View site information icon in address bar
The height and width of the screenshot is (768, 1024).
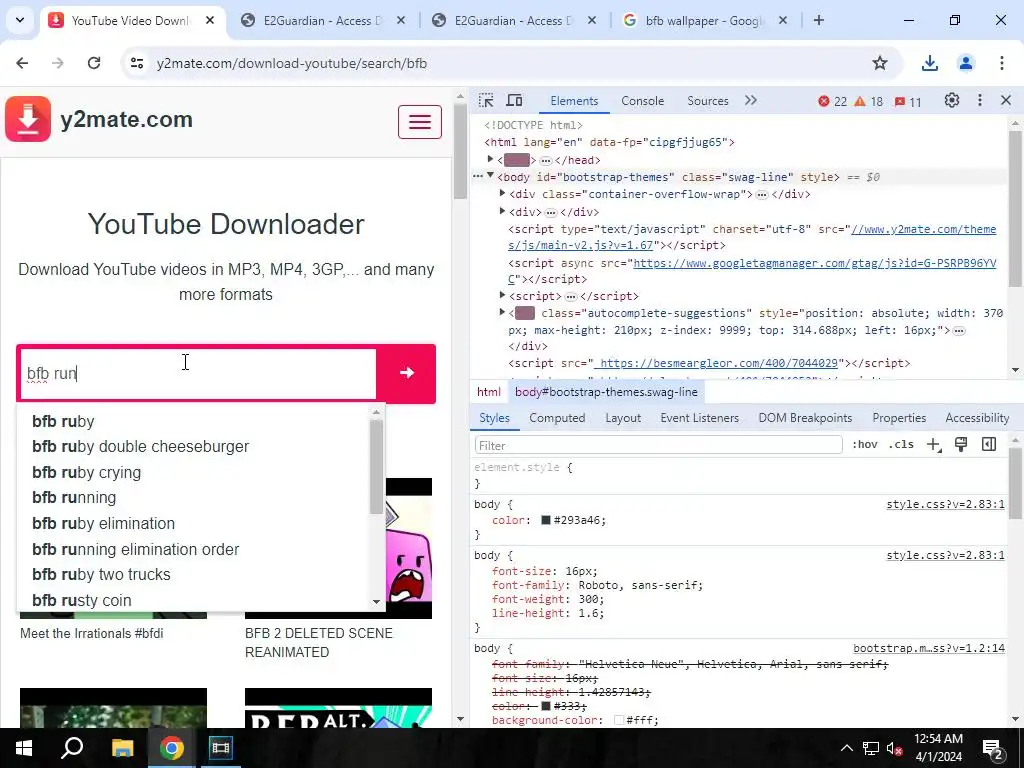(136, 63)
